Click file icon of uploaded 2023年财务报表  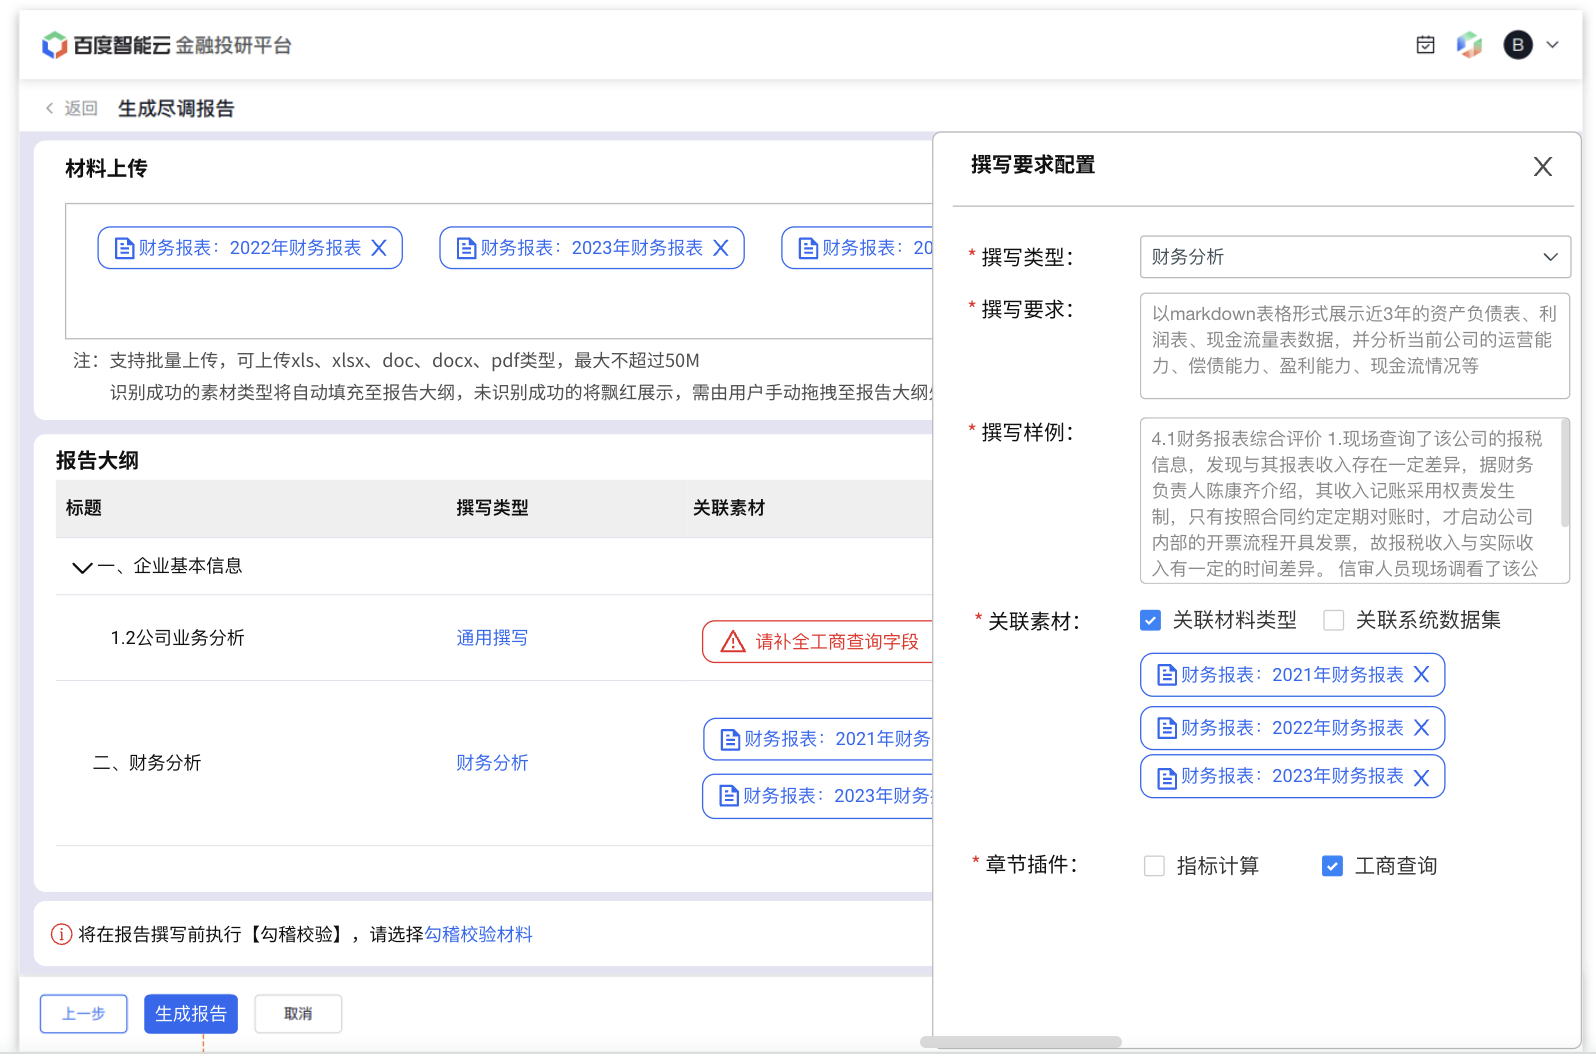pos(467,248)
